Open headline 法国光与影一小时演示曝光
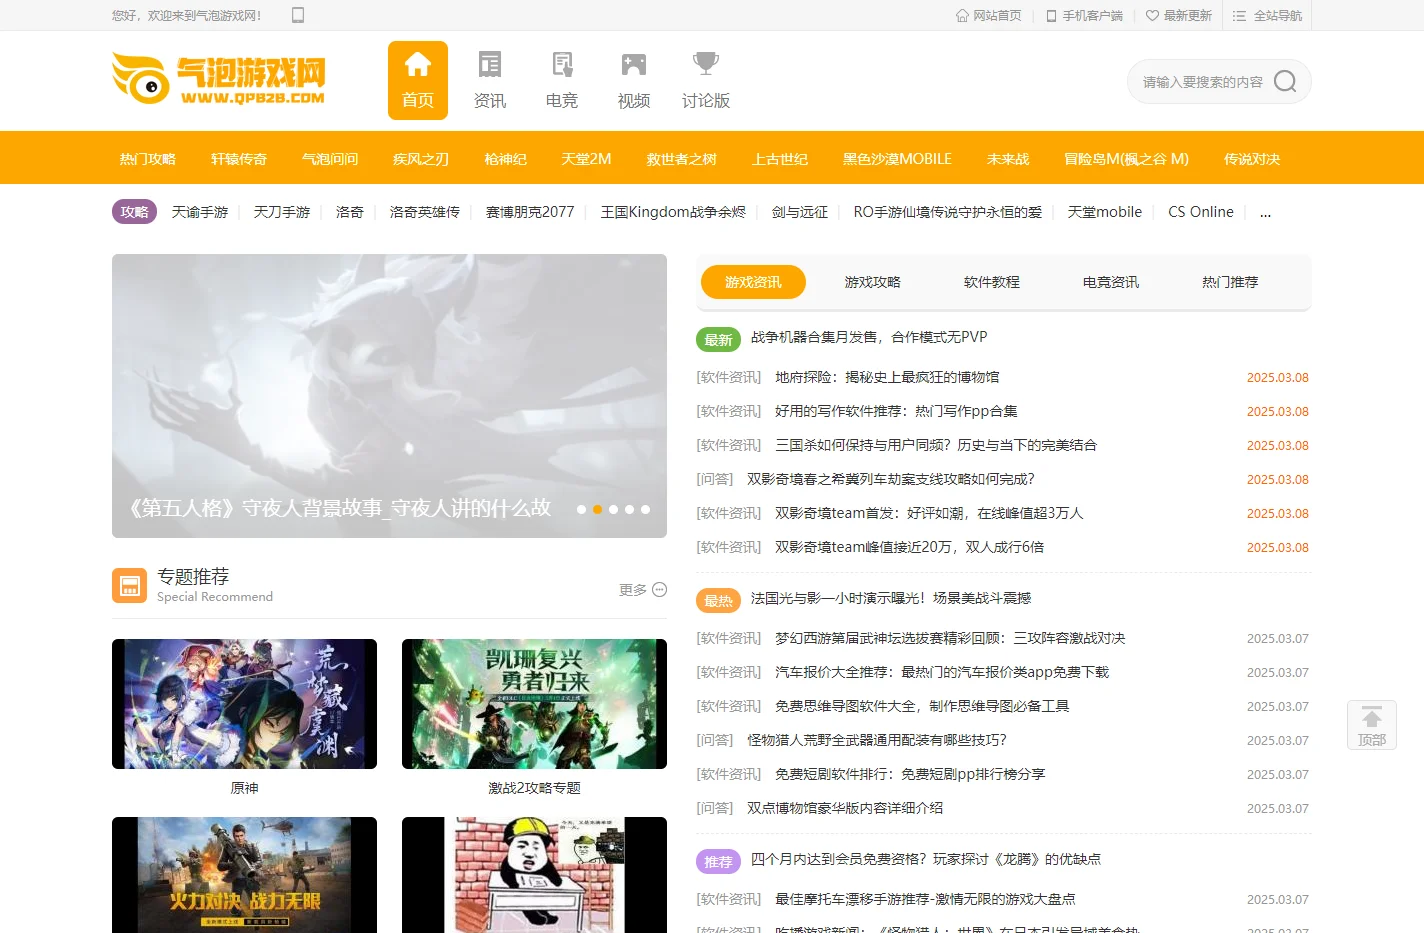Screen dimensions: 1424x933 [x=891, y=598]
